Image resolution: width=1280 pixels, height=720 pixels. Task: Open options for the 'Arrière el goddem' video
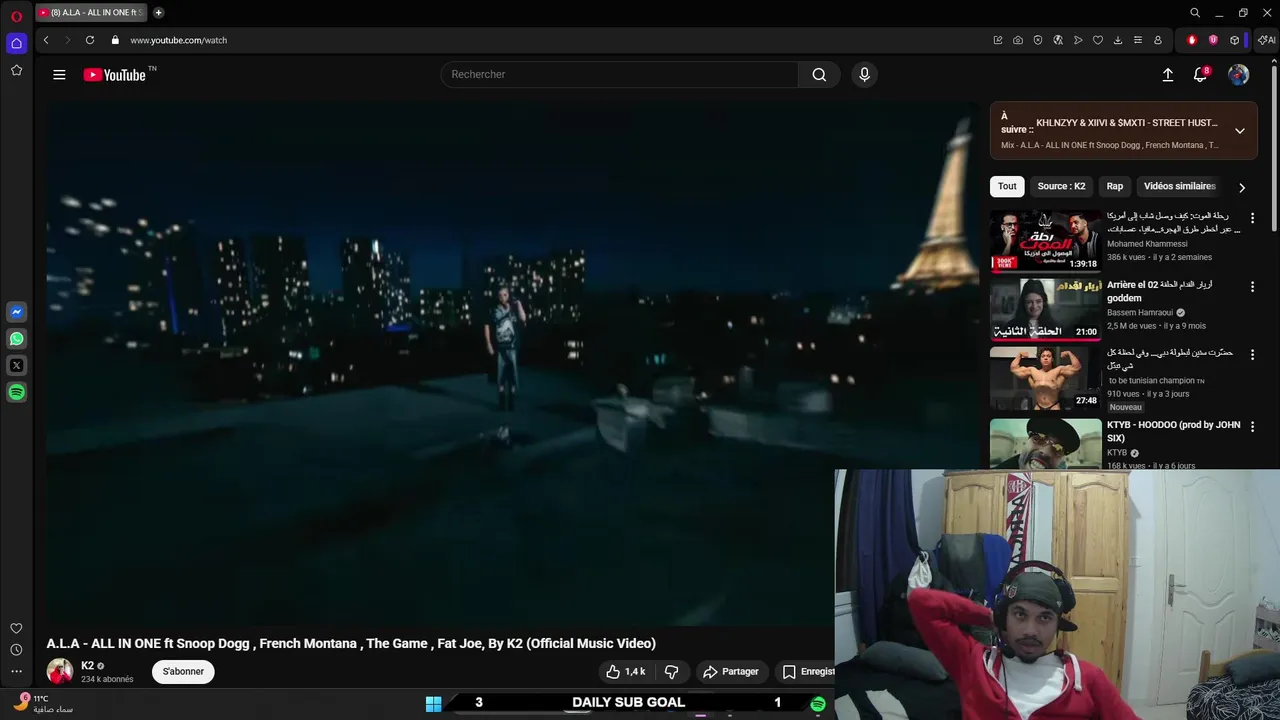[1252, 287]
